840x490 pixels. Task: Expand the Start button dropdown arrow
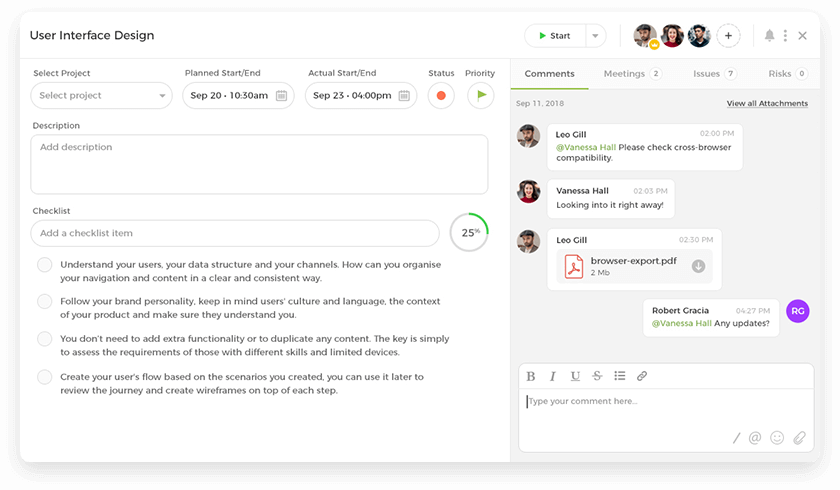click(x=596, y=36)
